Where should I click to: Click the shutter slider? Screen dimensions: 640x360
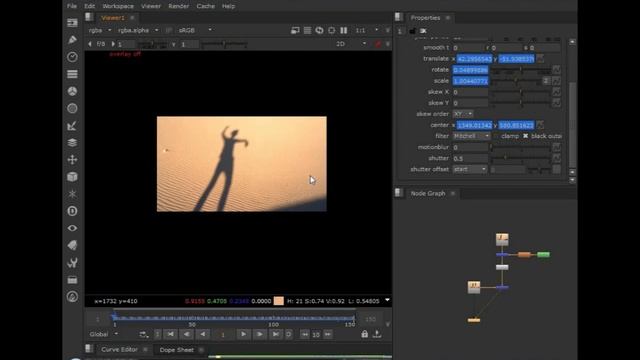[520, 158]
